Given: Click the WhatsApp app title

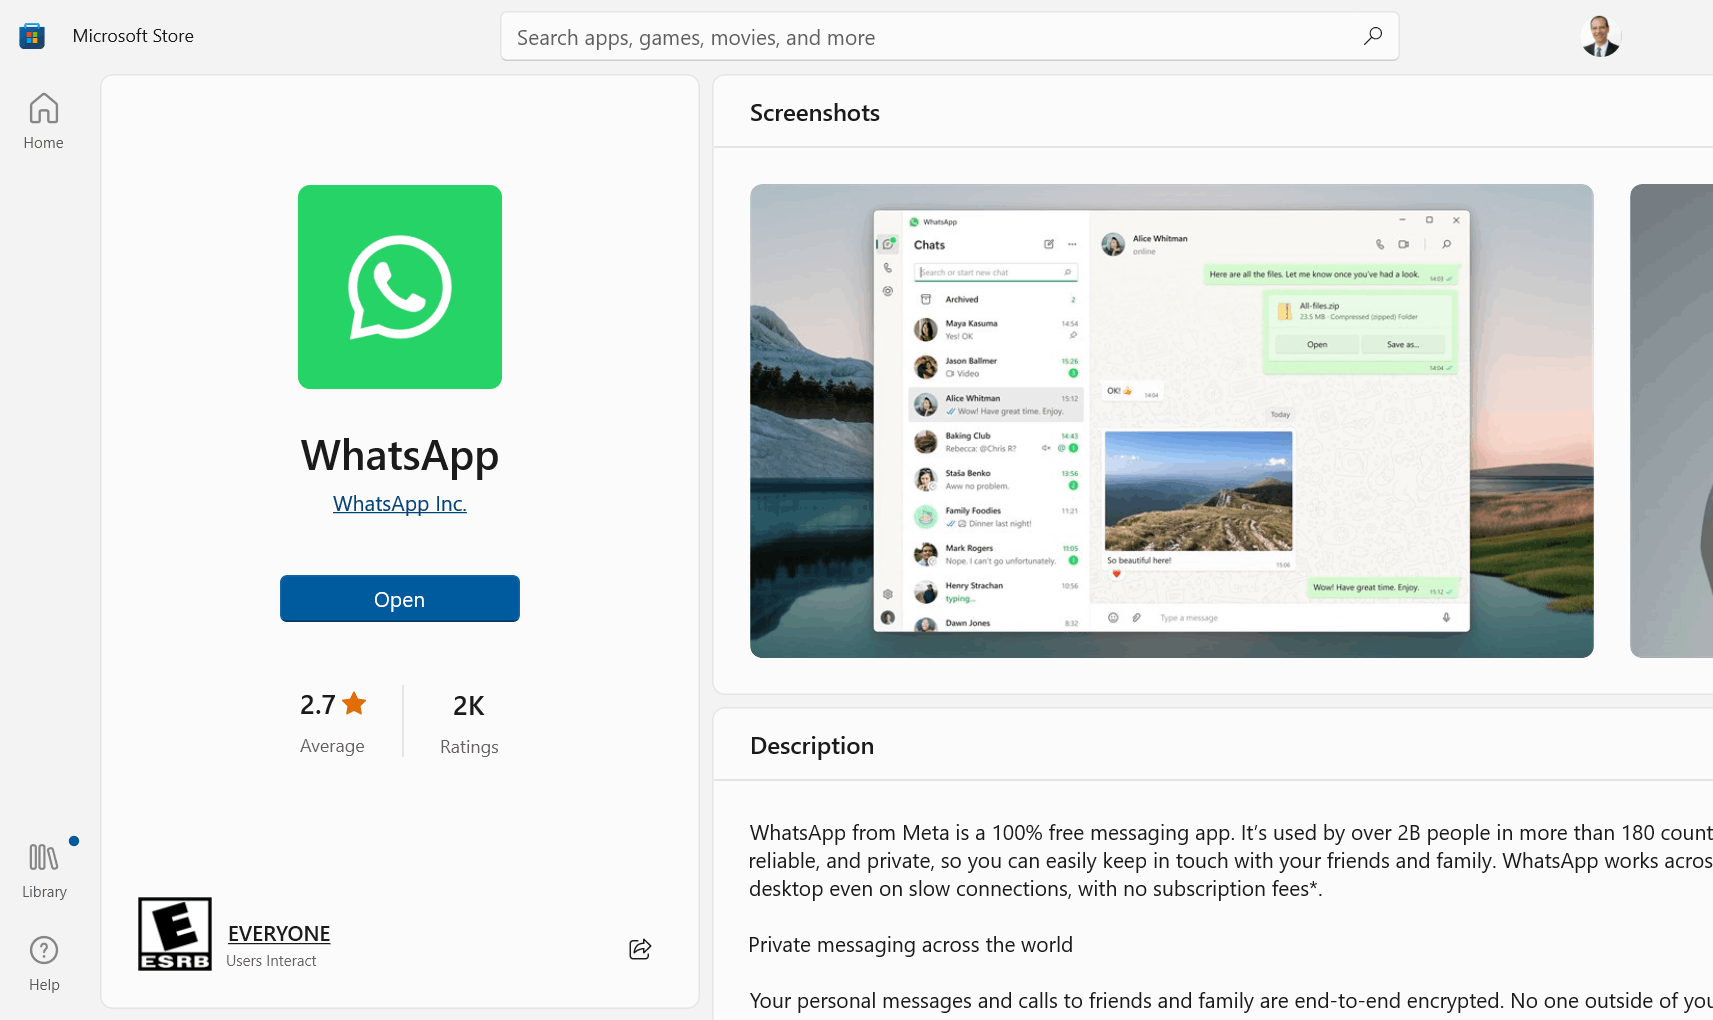Looking at the screenshot, I should 400,455.
